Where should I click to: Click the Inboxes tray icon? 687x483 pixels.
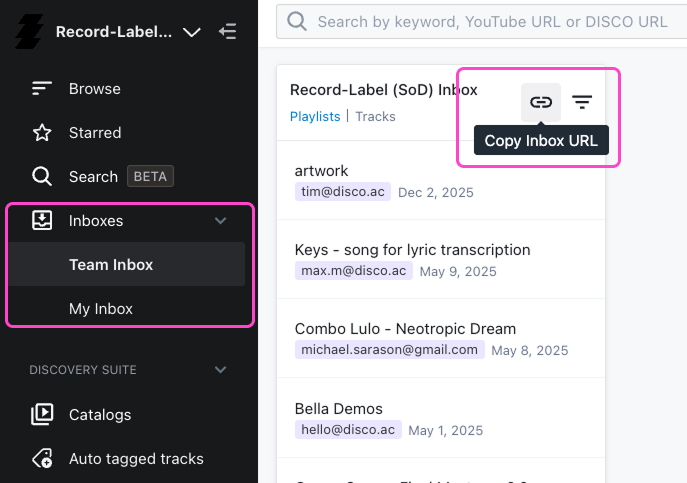coord(42,220)
